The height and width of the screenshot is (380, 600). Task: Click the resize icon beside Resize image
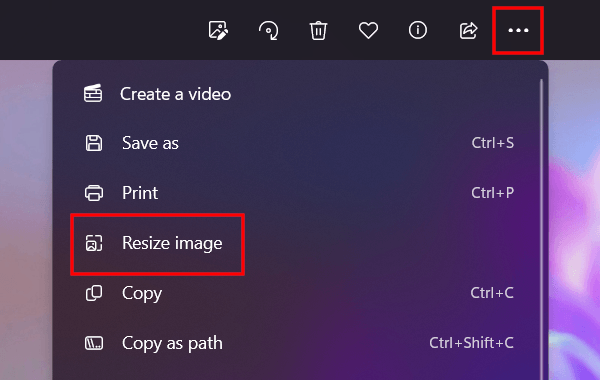coord(94,243)
